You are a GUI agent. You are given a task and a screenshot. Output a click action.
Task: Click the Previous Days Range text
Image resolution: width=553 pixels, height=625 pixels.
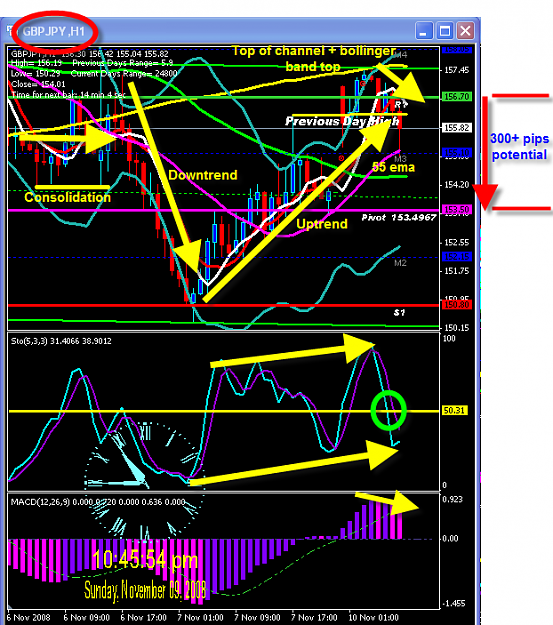pos(123,63)
